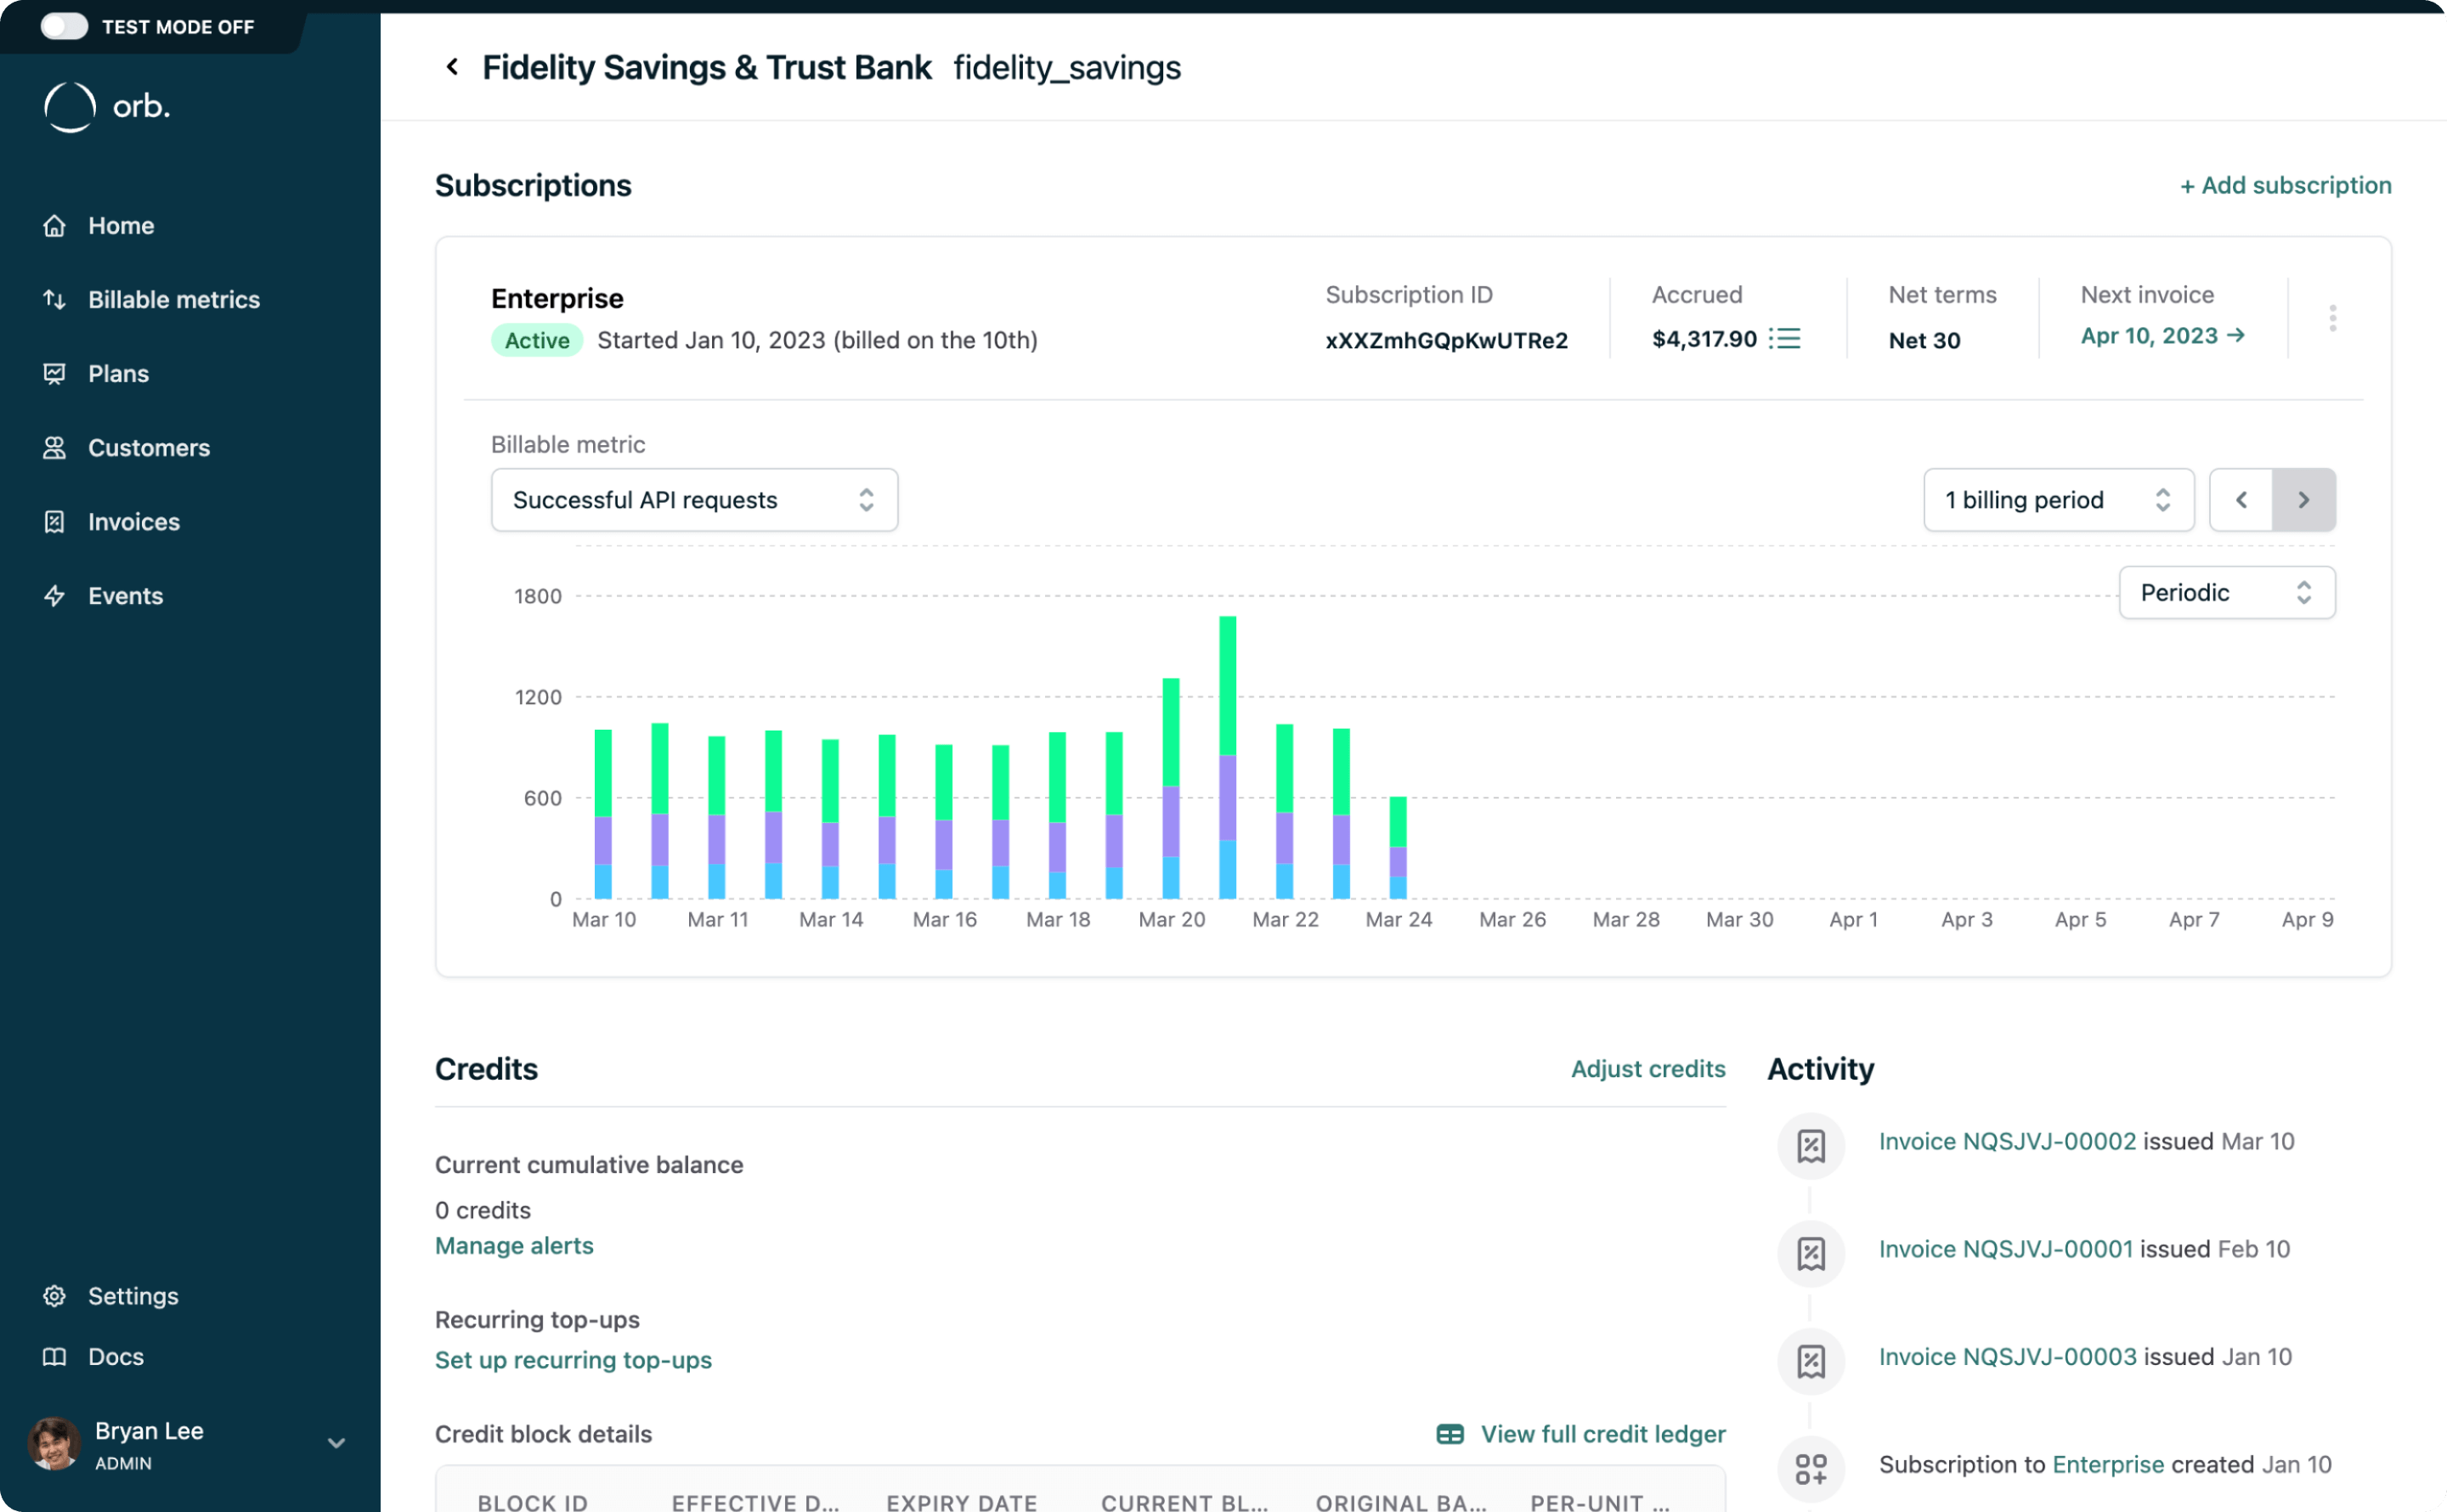Image resolution: width=2447 pixels, height=1512 pixels.
Task: Open the three-dot subscription options menu
Action: point(2332,318)
